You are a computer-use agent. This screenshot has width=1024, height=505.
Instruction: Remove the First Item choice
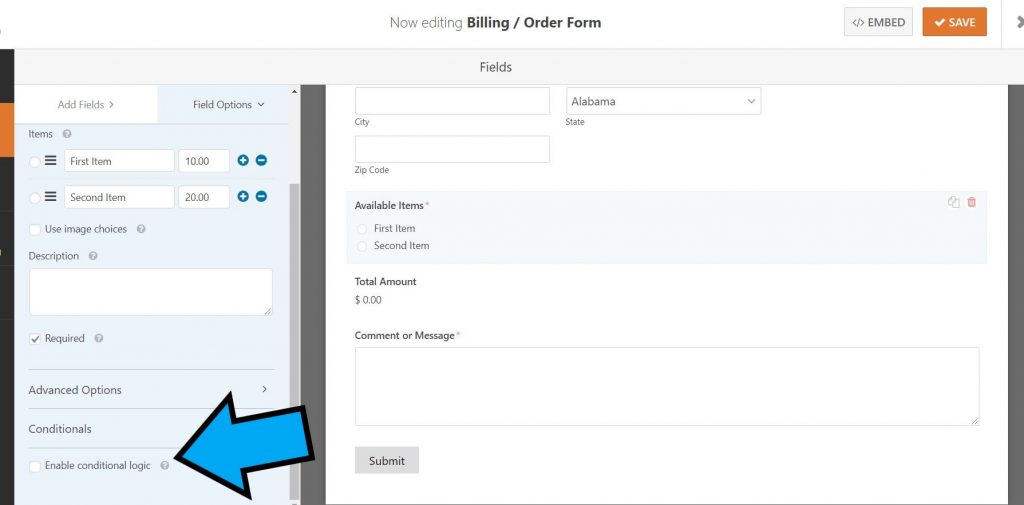pos(261,160)
